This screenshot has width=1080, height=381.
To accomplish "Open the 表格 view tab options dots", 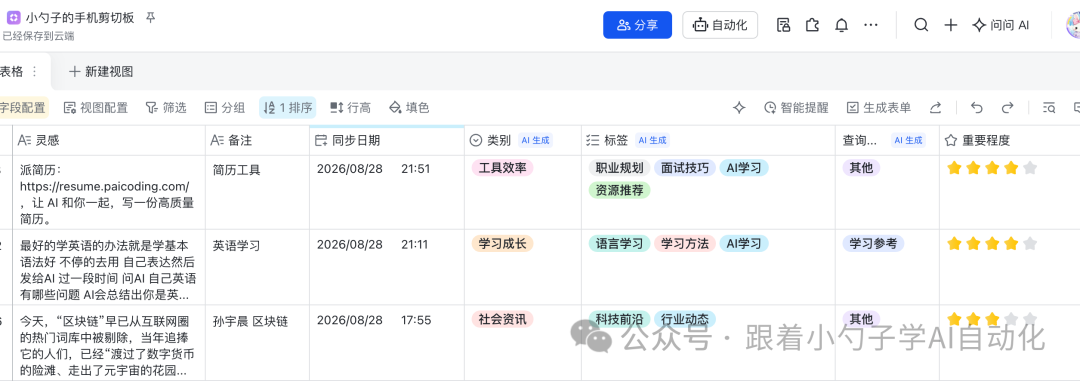I will [x=35, y=72].
